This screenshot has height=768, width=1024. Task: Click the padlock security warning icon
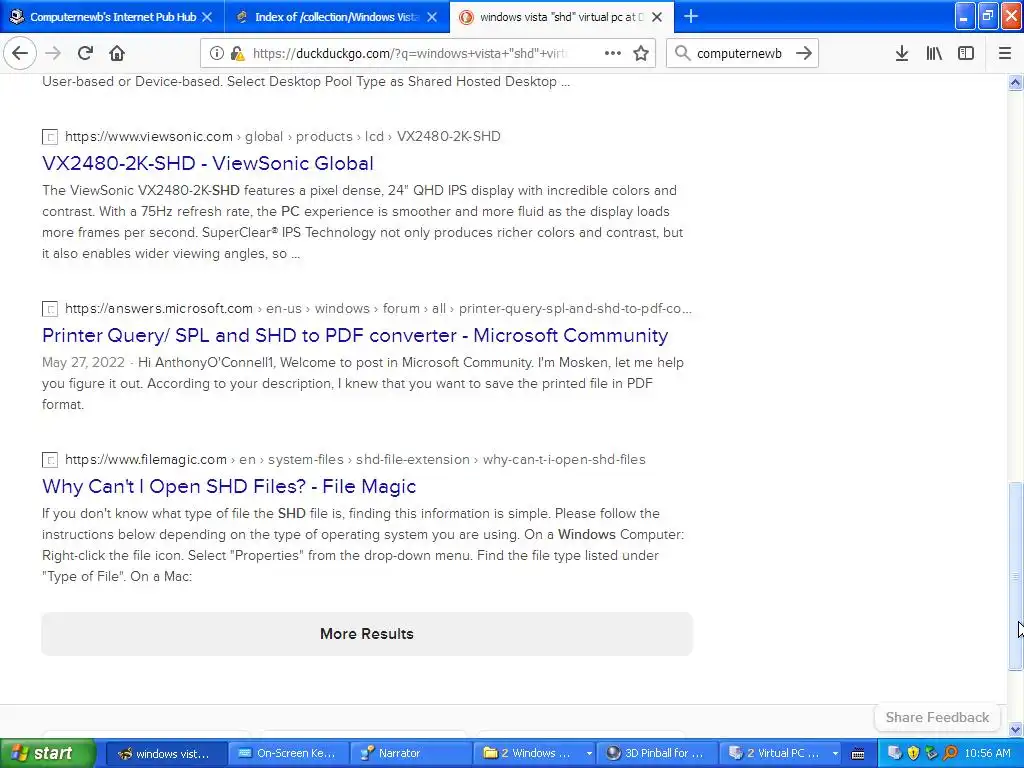237,54
